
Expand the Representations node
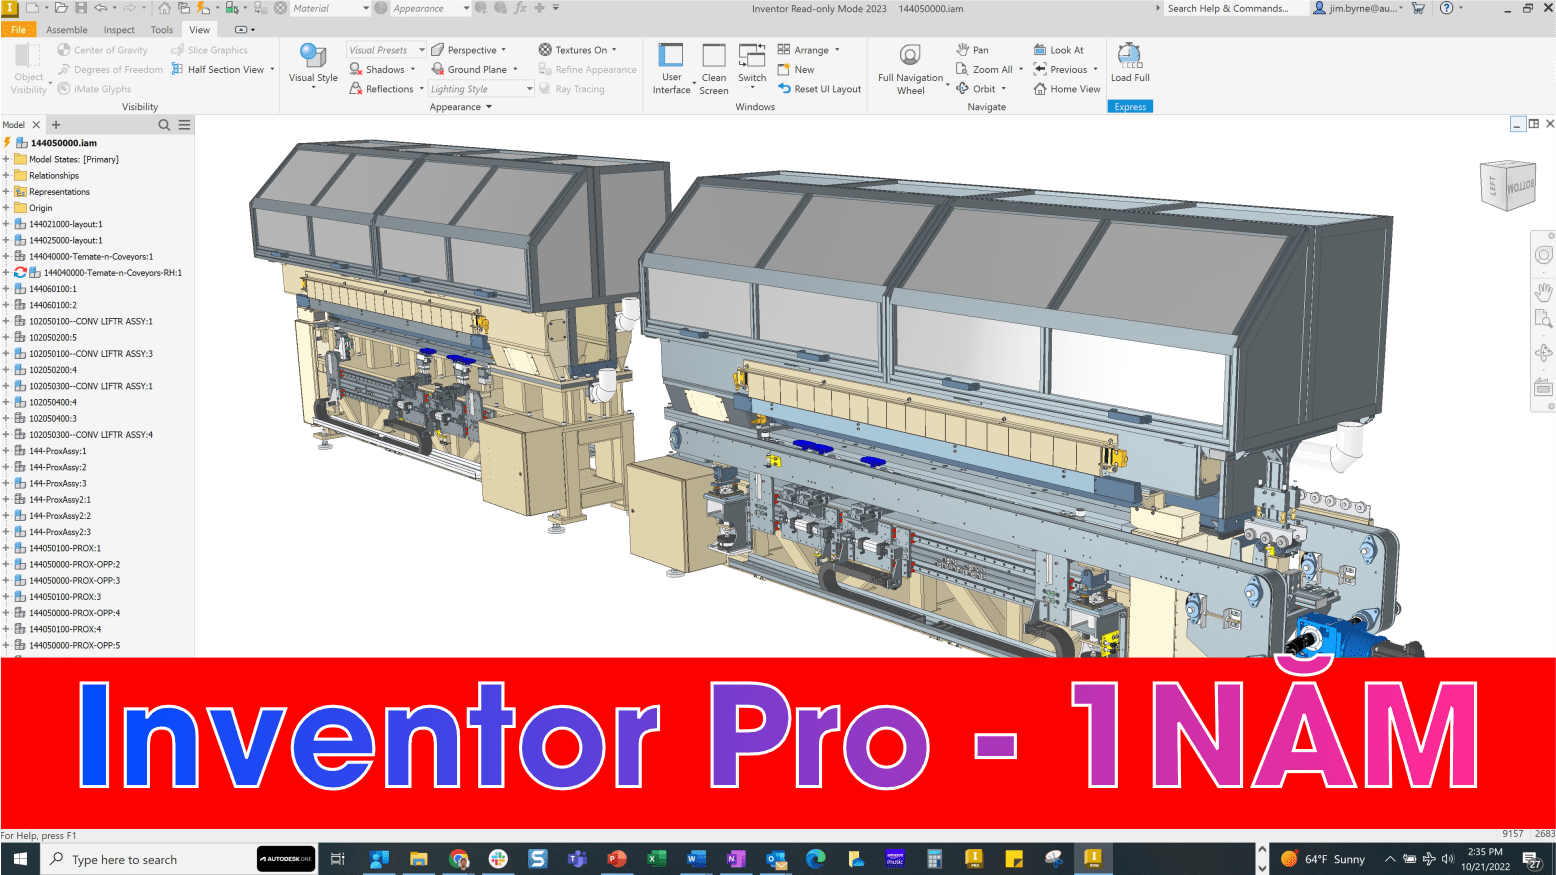(x=6, y=191)
